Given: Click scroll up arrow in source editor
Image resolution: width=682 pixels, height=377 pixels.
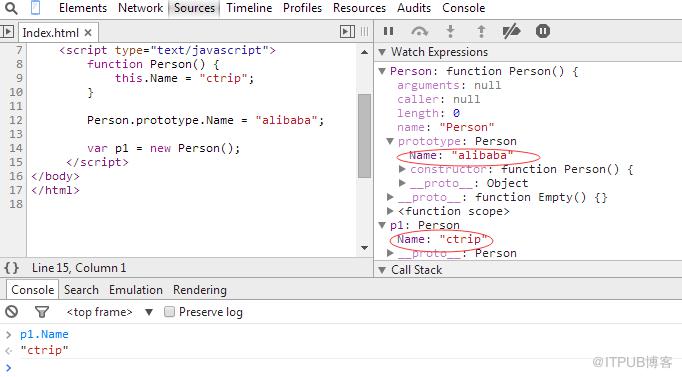Looking at the screenshot, I should (364, 52).
